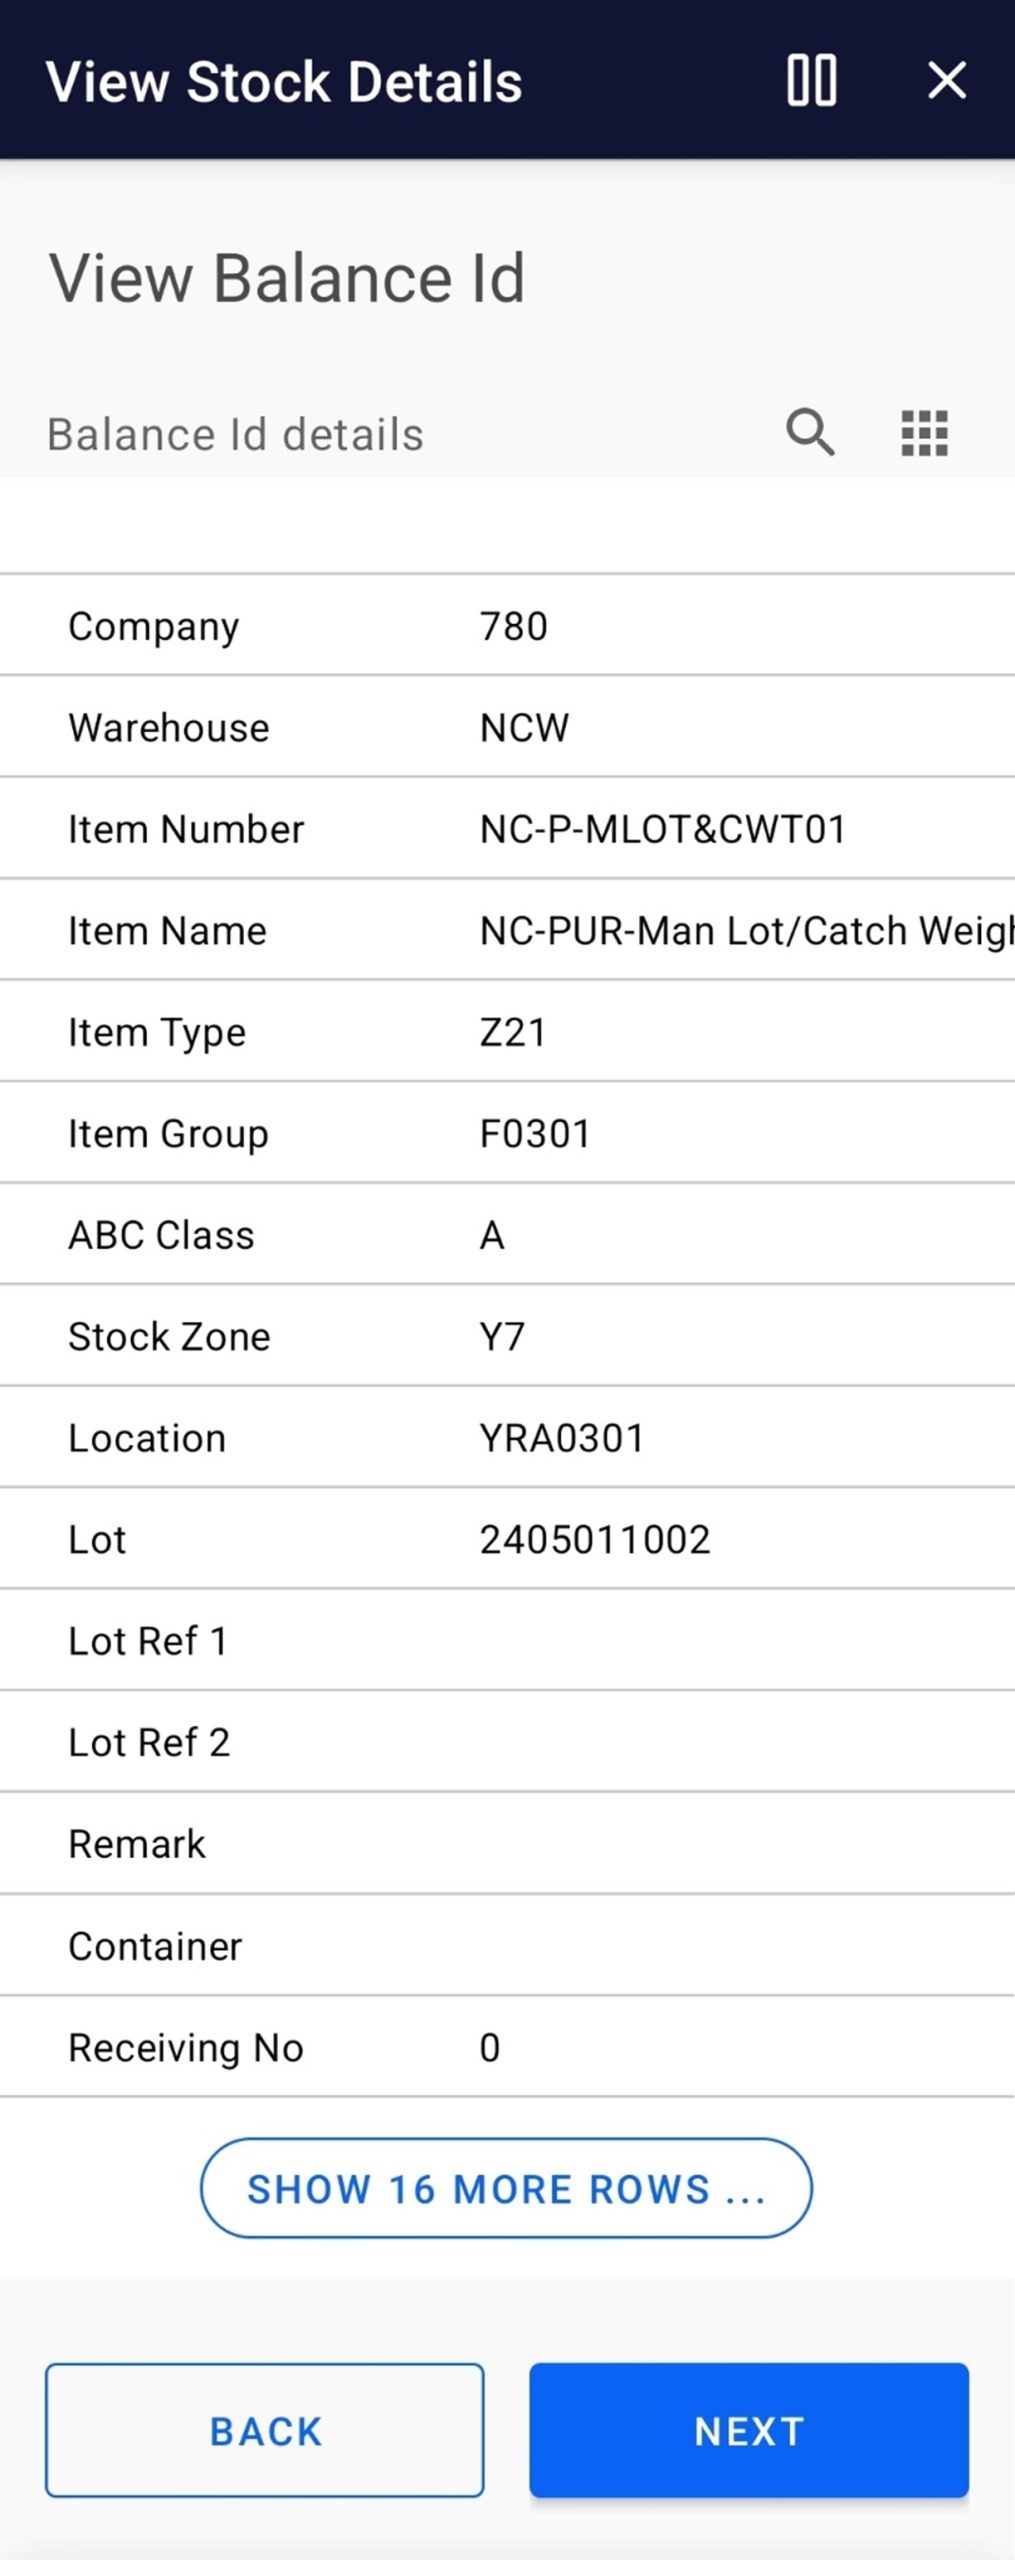The width and height of the screenshot is (1015, 2560).
Task: Select the Lot 2405011002 row
Action: click(507, 1540)
